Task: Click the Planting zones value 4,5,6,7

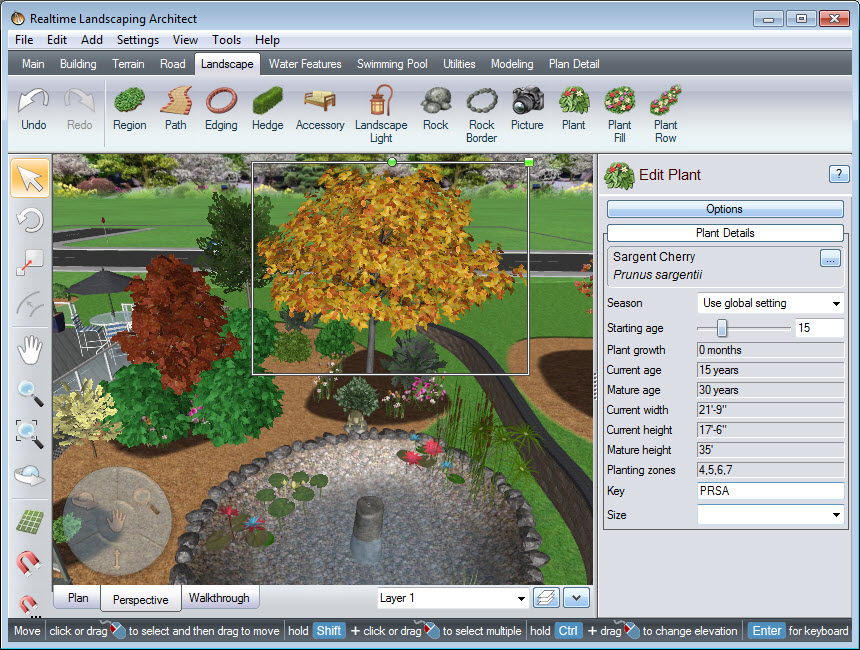Action: pyautogui.click(x=771, y=470)
